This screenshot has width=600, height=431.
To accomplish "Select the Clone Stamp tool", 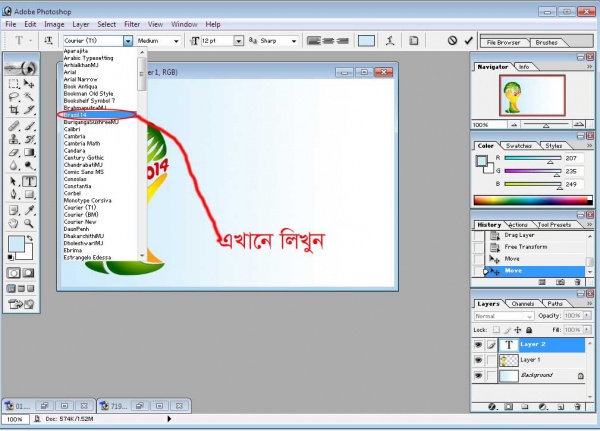I will pos(14,139).
